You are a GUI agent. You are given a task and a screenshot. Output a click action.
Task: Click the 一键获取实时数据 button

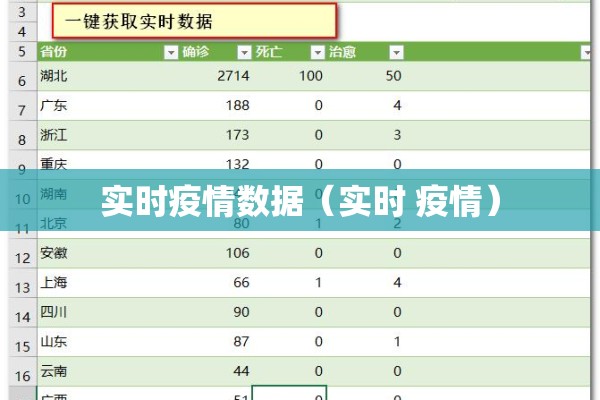194,21
